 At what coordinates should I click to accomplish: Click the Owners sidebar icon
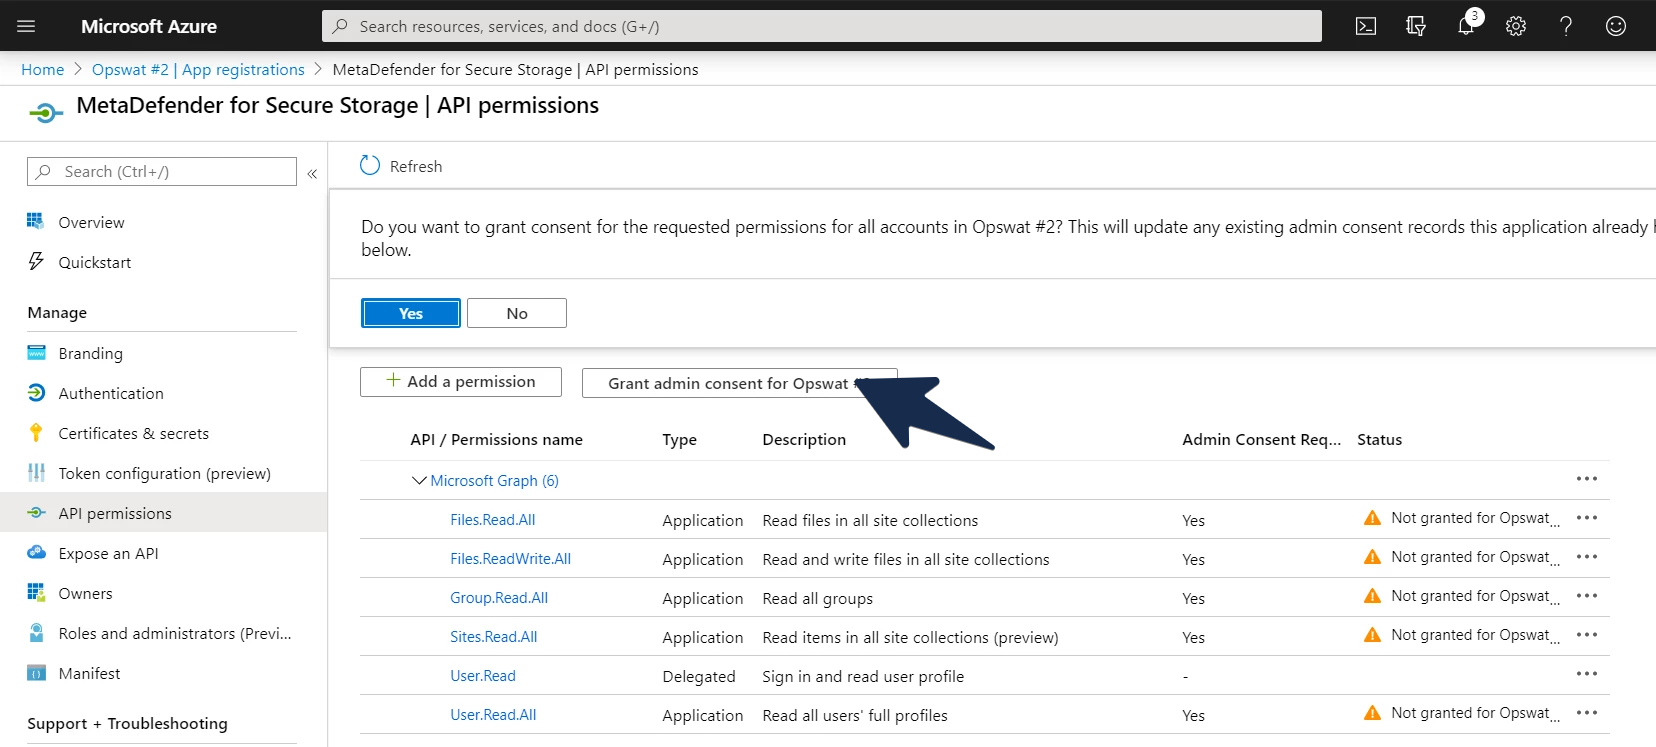coord(36,592)
